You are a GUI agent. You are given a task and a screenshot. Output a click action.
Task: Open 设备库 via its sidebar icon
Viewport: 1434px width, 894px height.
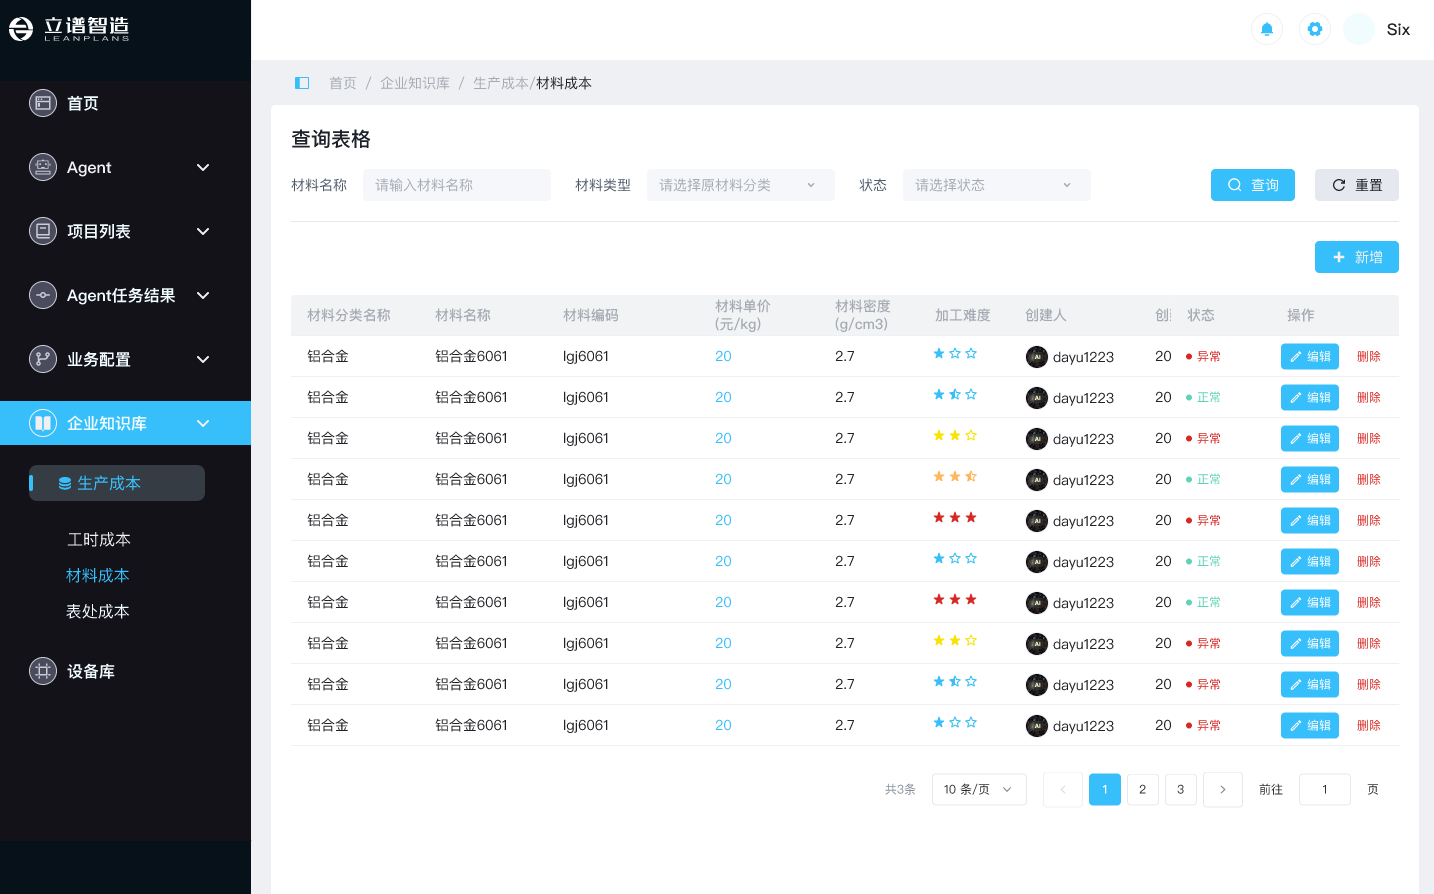43,671
